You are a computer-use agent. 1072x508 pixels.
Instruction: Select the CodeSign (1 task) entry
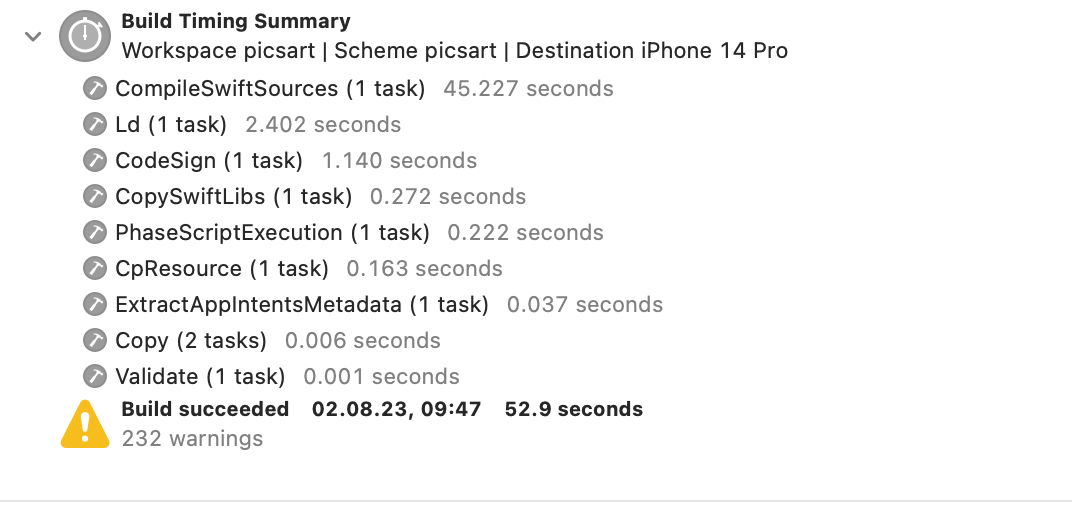click(x=280, y=160)
